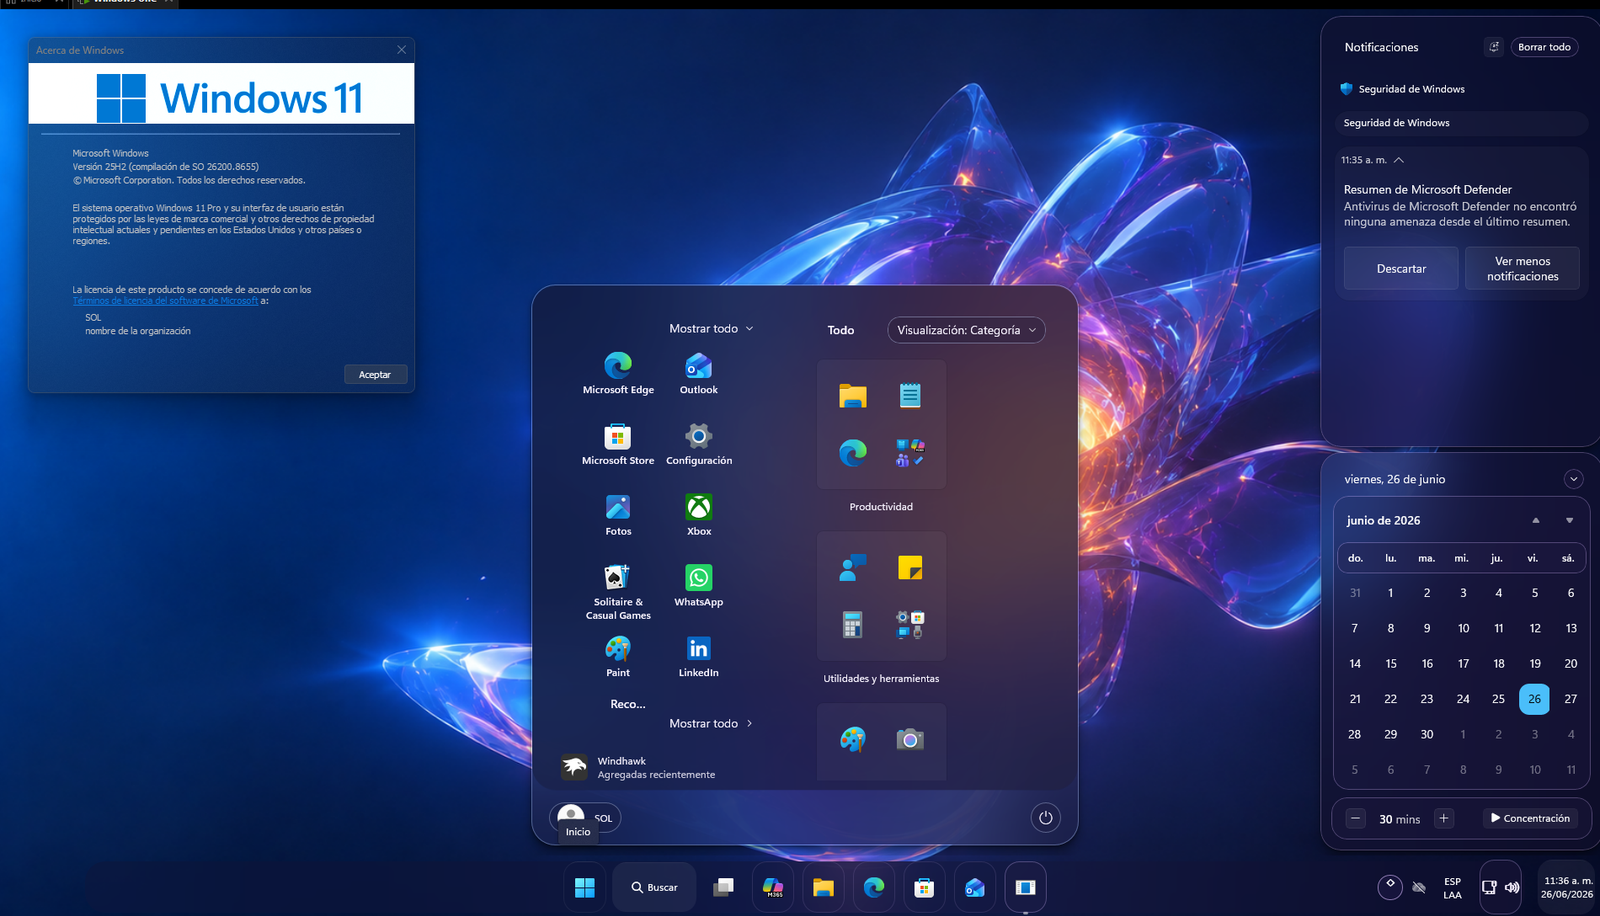Open WhatsApp from the Start menu
This screenshot has width=1600, height=916.
(x=699, y=587)
